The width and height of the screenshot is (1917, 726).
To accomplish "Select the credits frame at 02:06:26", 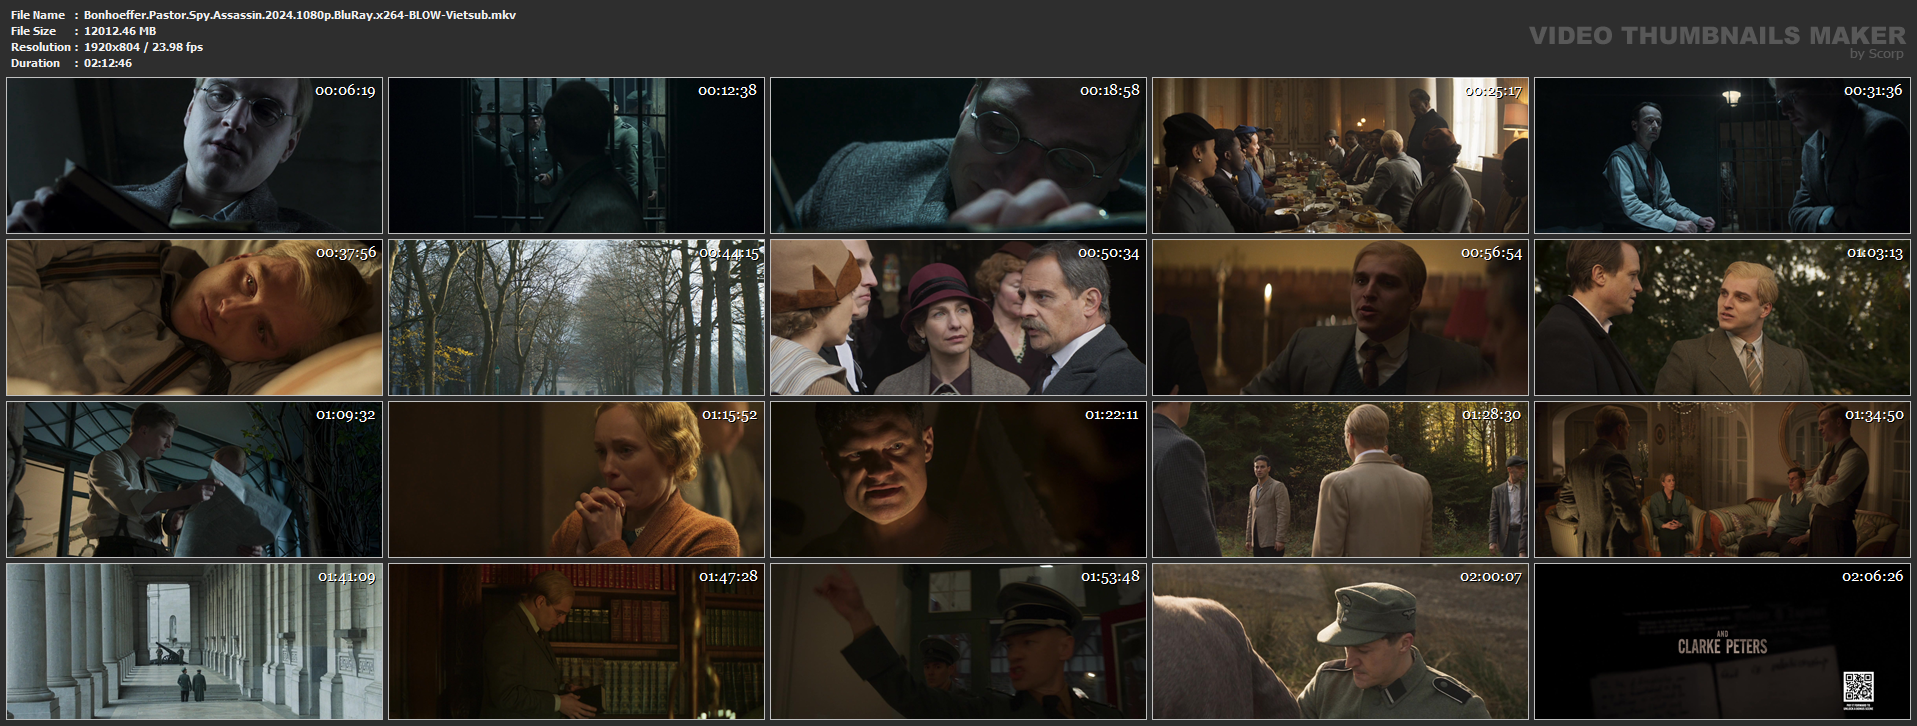I will pos(1722,642).
